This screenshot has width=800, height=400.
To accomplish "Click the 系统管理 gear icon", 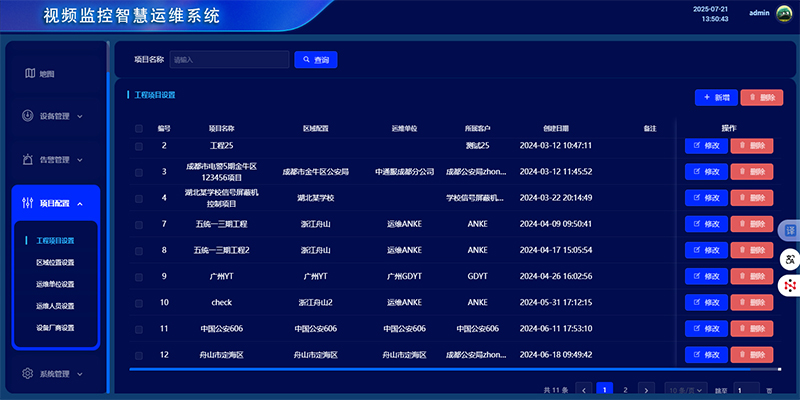I will pos(29,374).
